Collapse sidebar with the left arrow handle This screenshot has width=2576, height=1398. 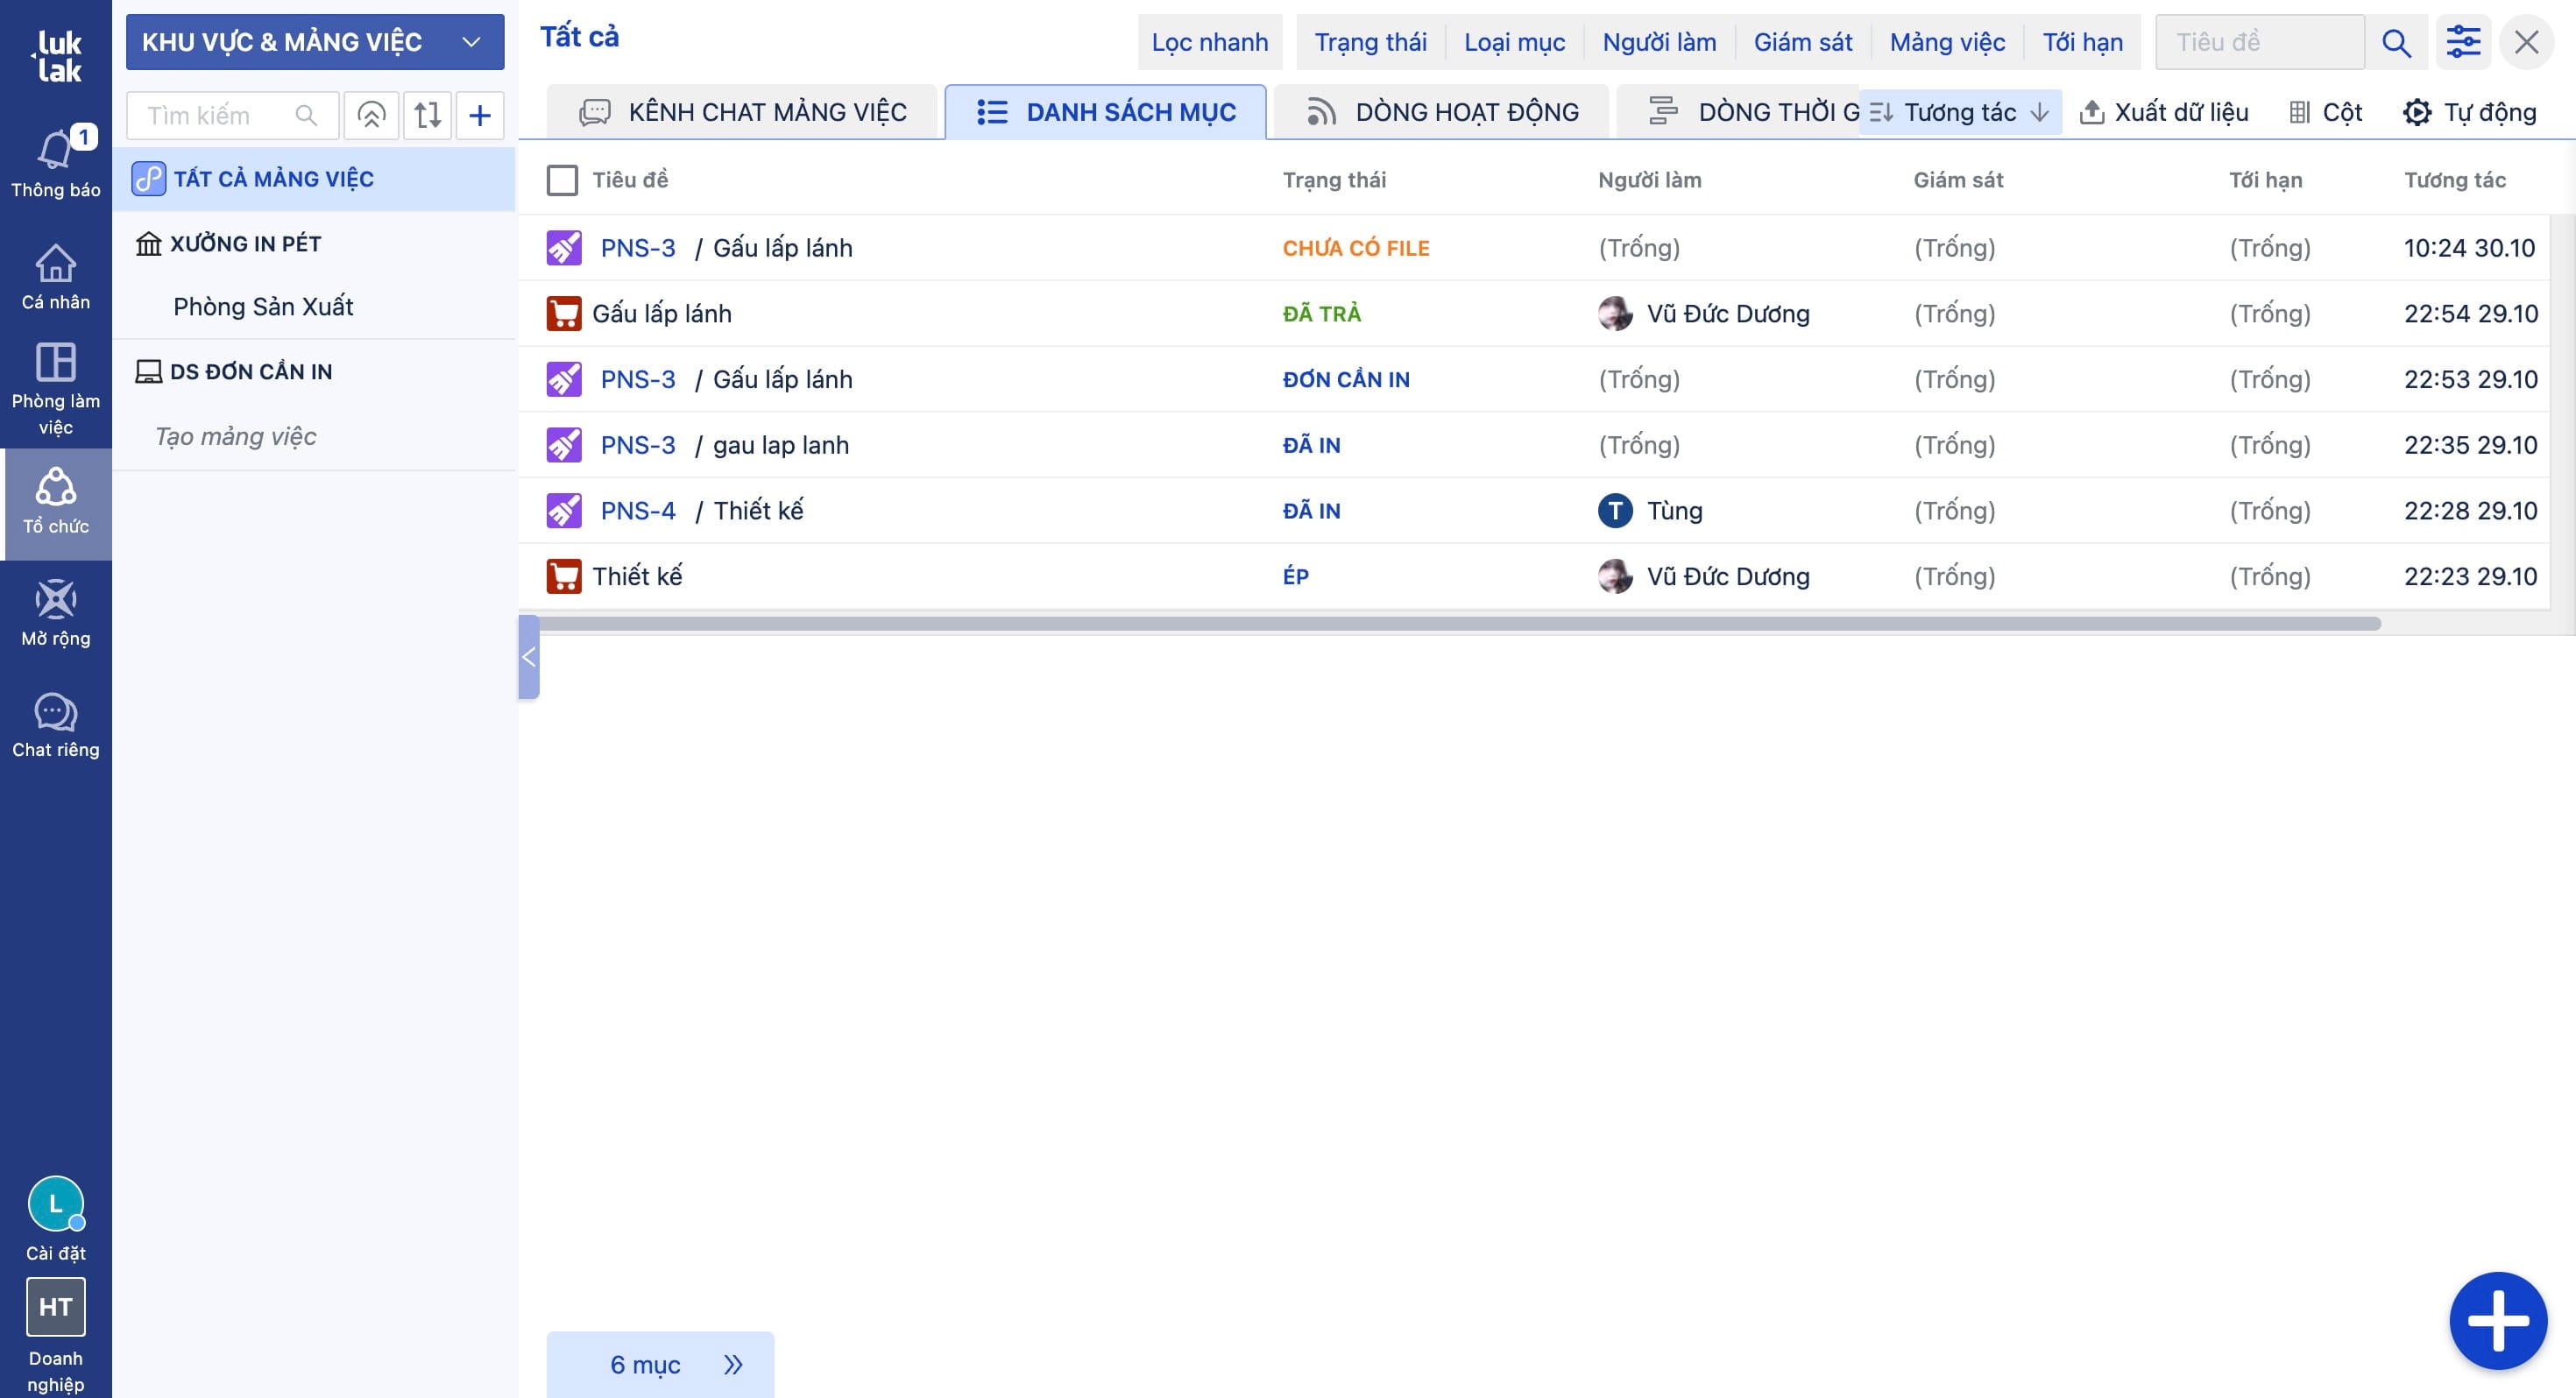[x=529, y=657]
